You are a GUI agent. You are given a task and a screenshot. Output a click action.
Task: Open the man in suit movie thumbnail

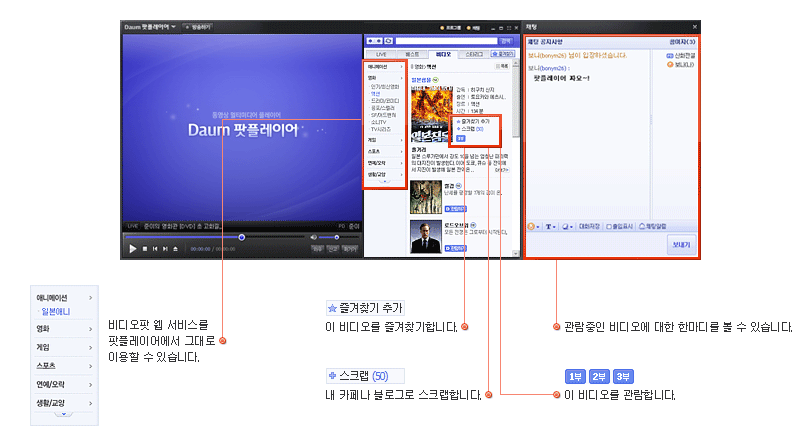click(426, 236)
